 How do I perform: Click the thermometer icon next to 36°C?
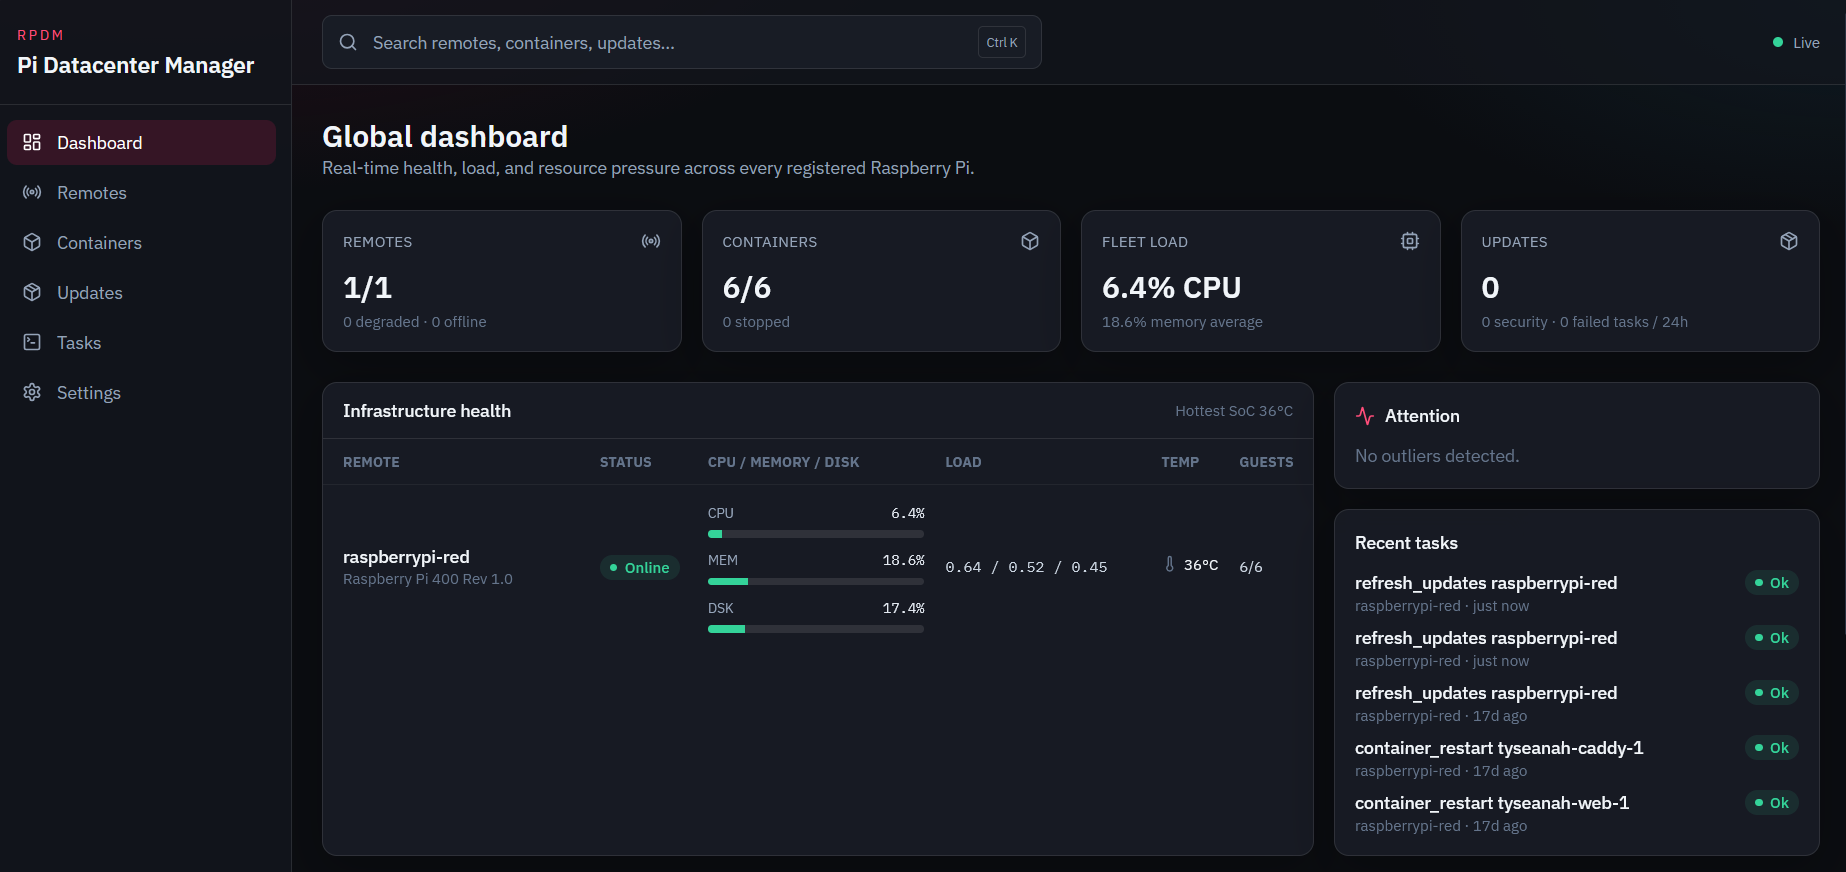1170,565
